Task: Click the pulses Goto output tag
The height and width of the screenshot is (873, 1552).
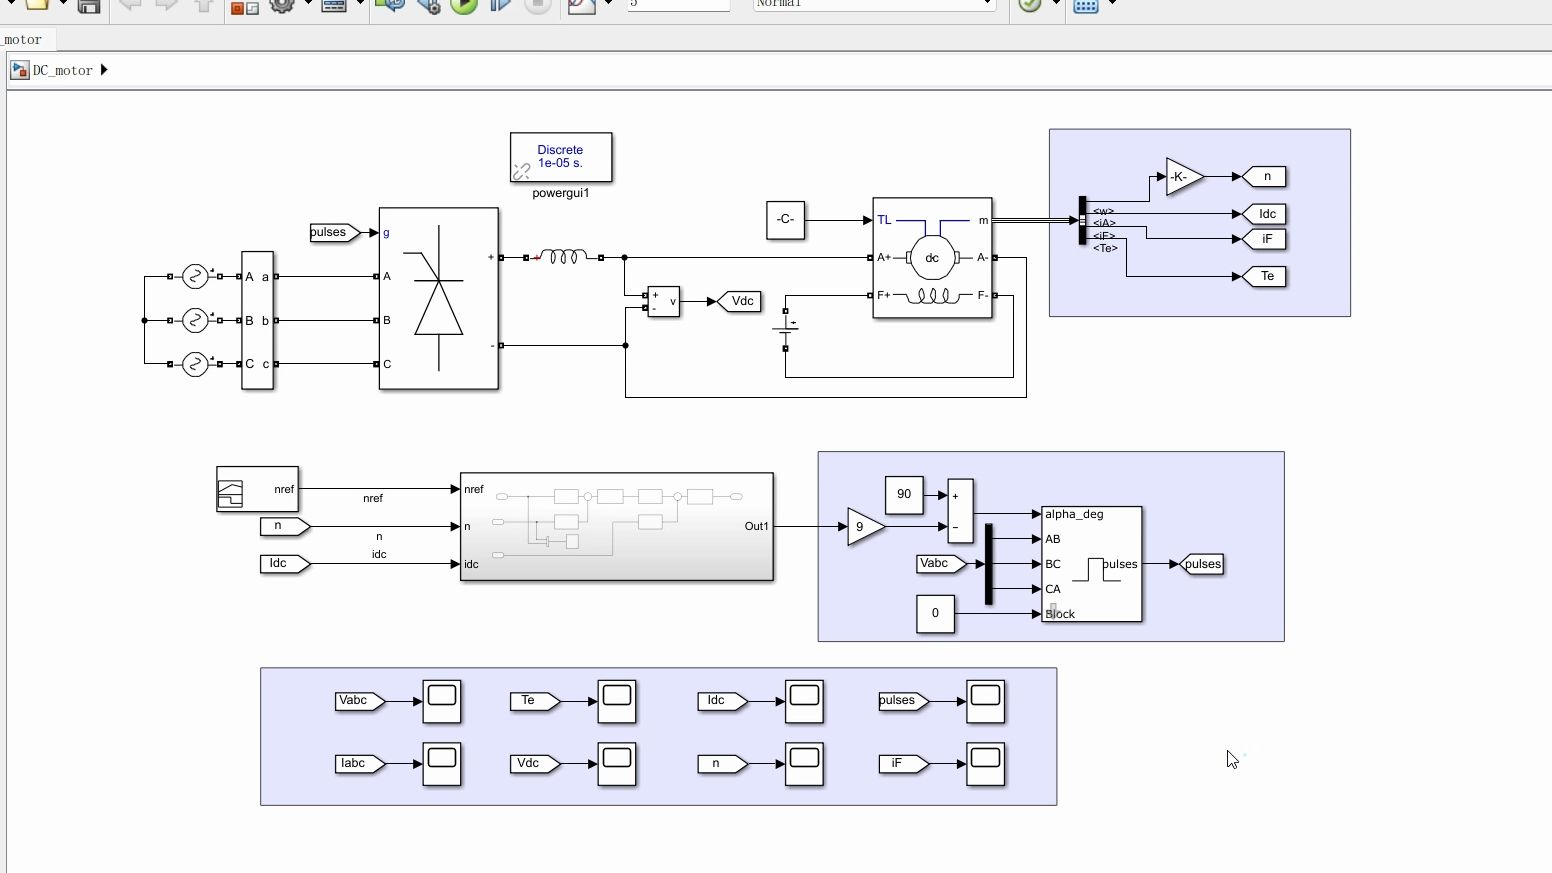Action: click(x=1202, y=564)
